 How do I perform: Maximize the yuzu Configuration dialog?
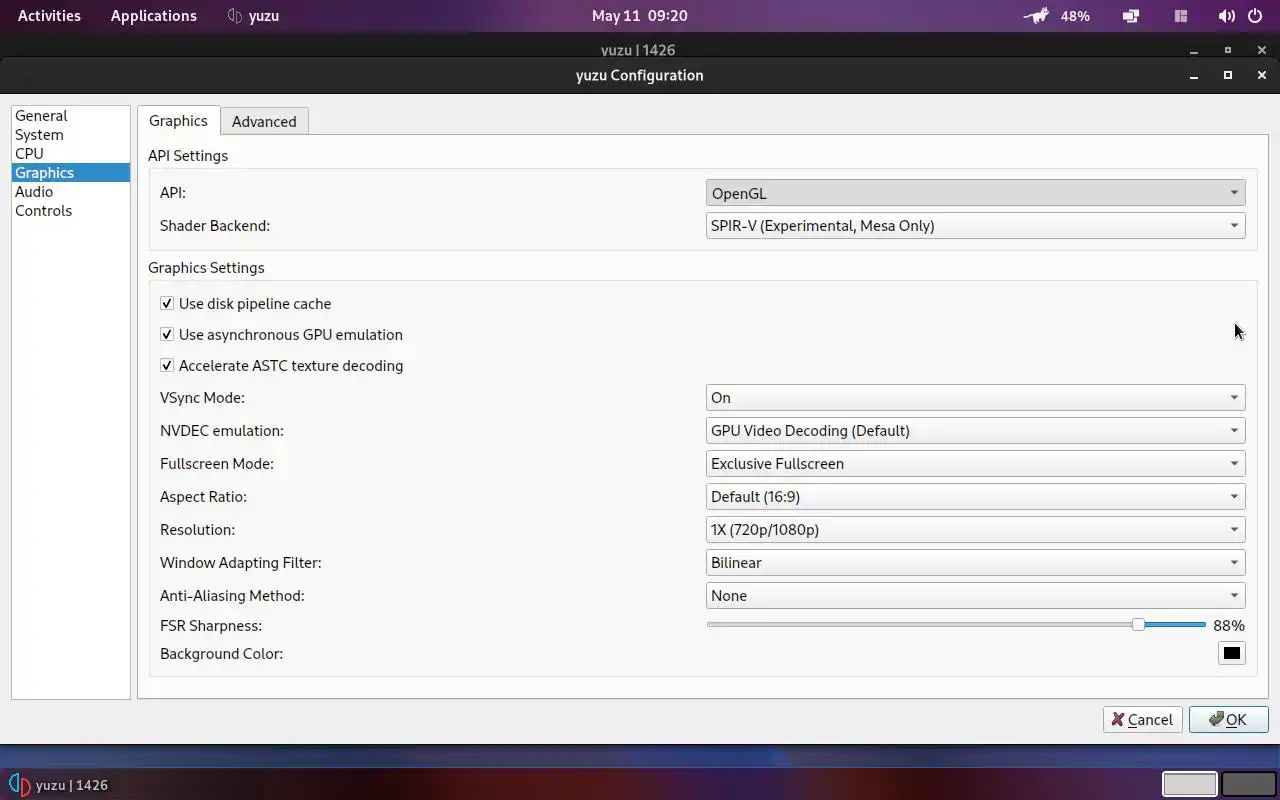point(1228,76)
